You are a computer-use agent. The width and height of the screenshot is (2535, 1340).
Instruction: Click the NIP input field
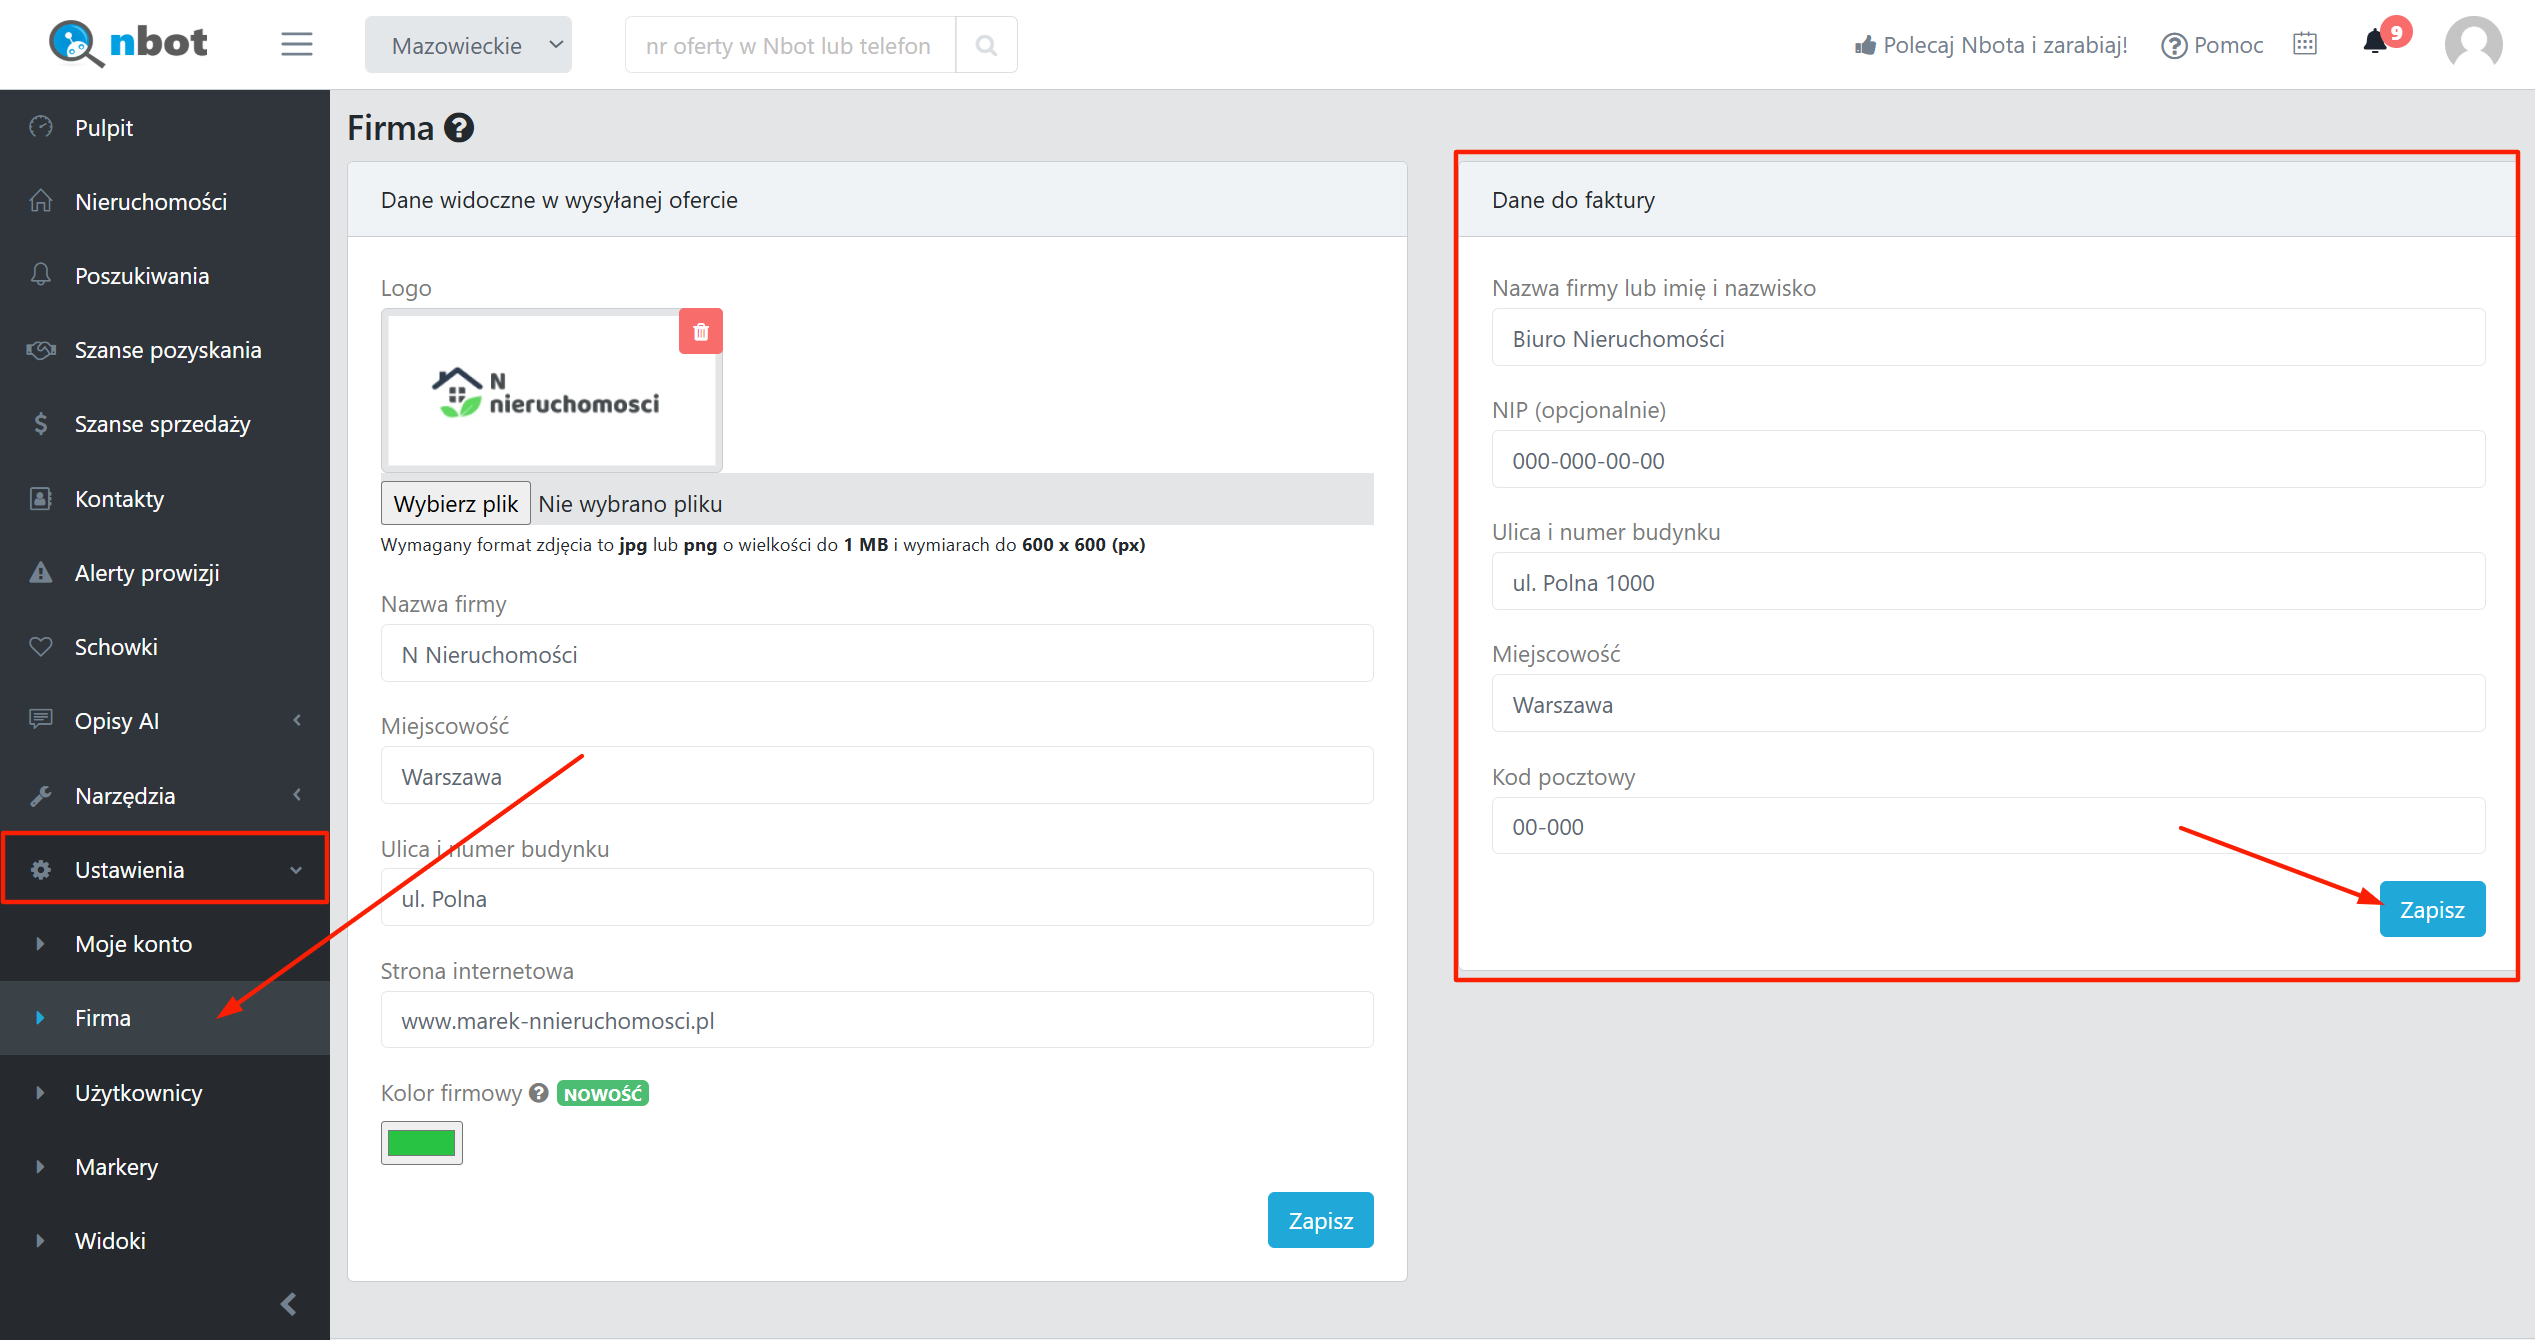pyautogui.click(x=1987, y=461)
